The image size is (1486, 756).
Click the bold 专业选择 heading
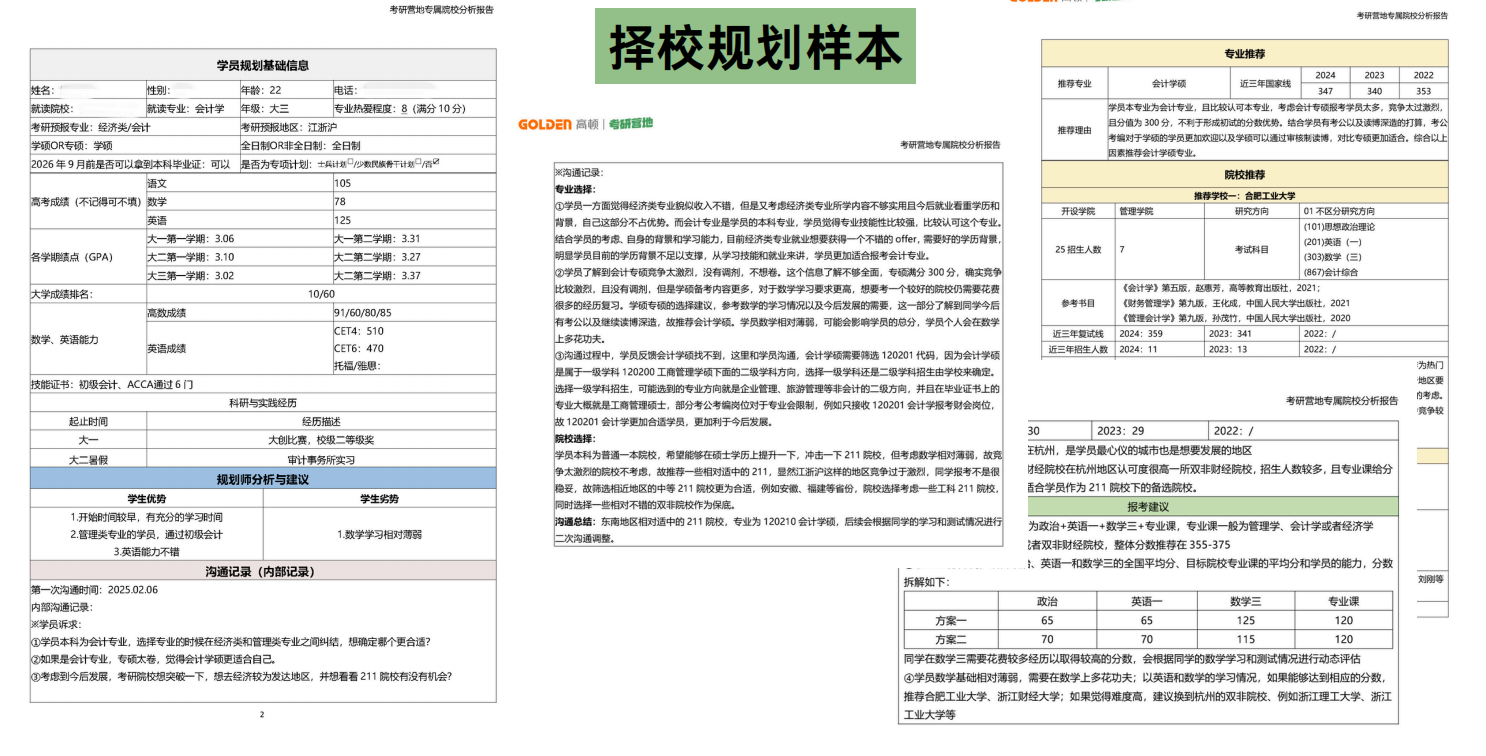point(575,188)
